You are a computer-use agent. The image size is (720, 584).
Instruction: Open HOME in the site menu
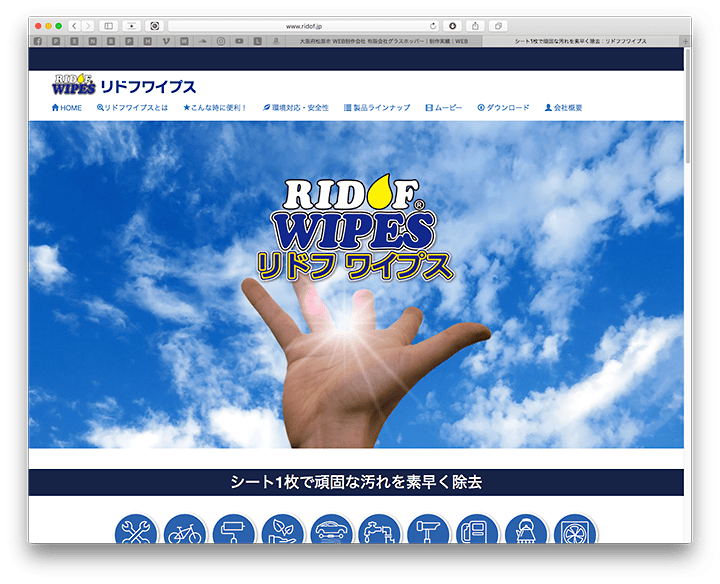coord(67,107)
